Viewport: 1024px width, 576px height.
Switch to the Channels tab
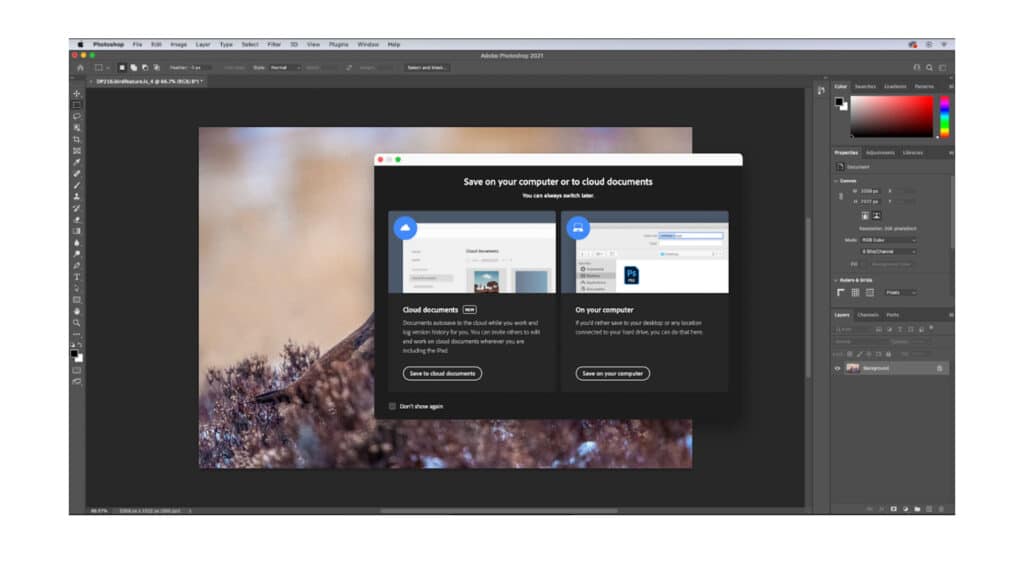pyautogui.click(x=868, y=315)
